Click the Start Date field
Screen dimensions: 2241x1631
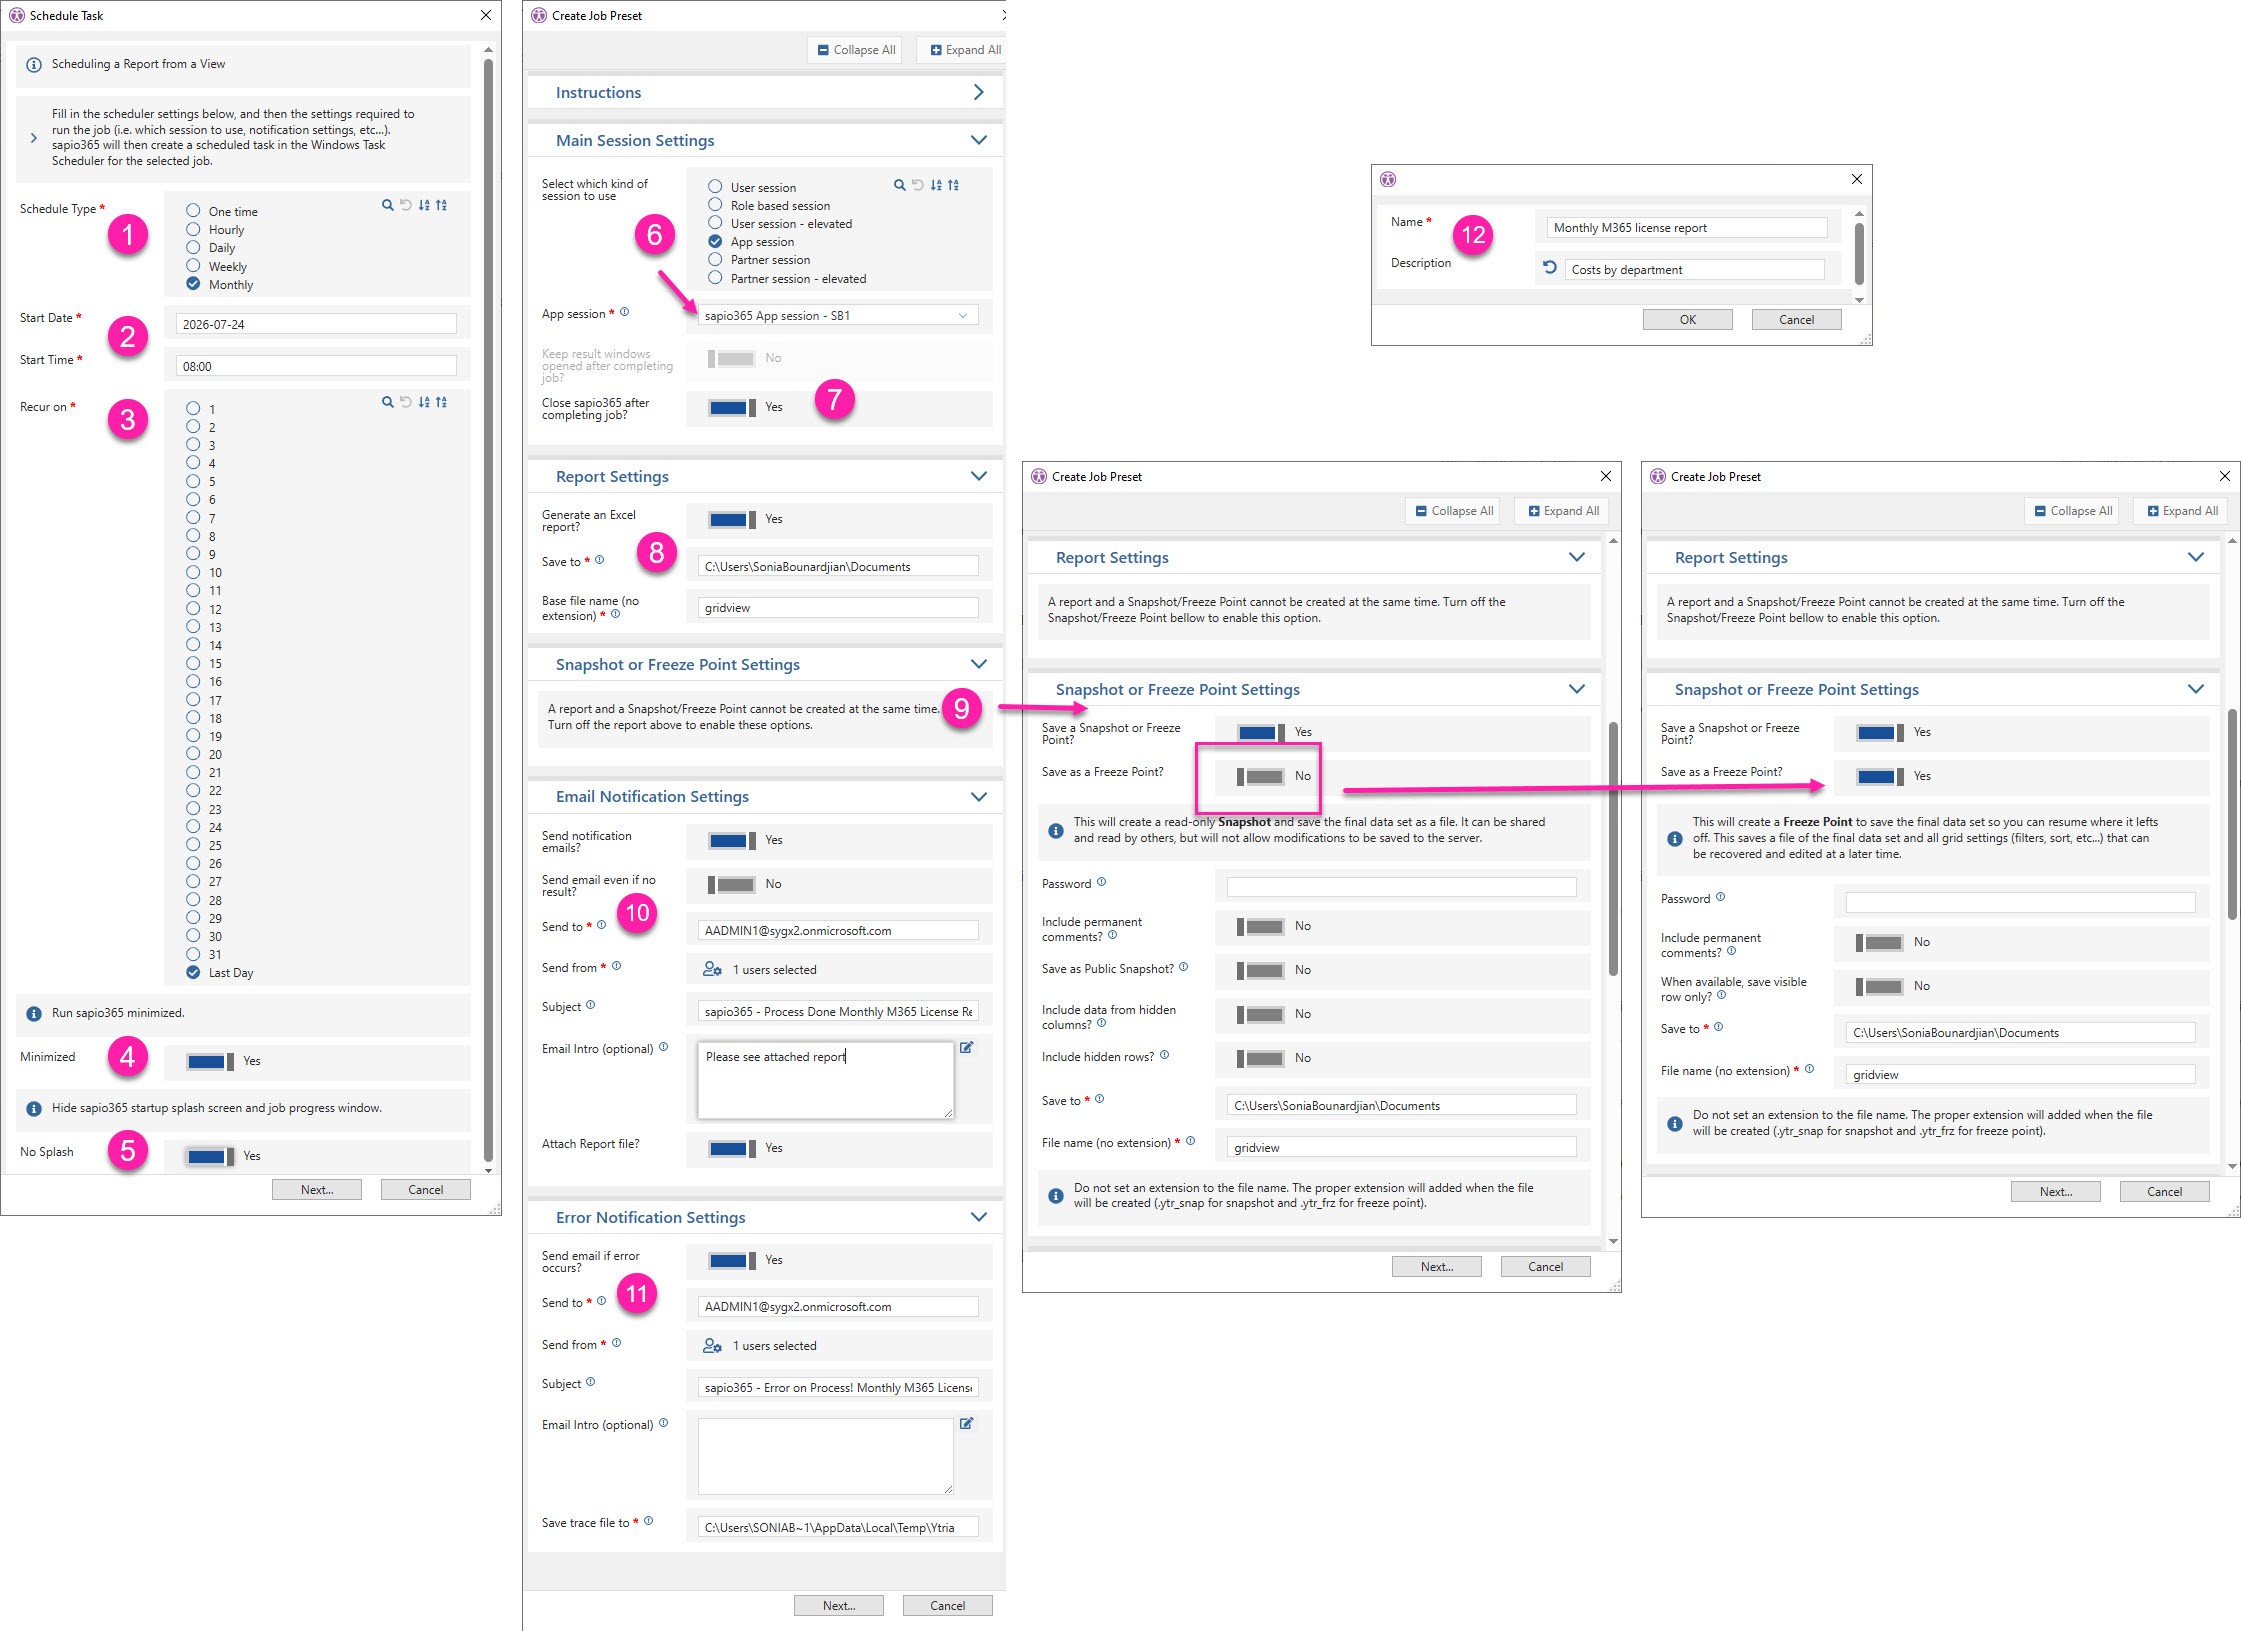(316, 324)
